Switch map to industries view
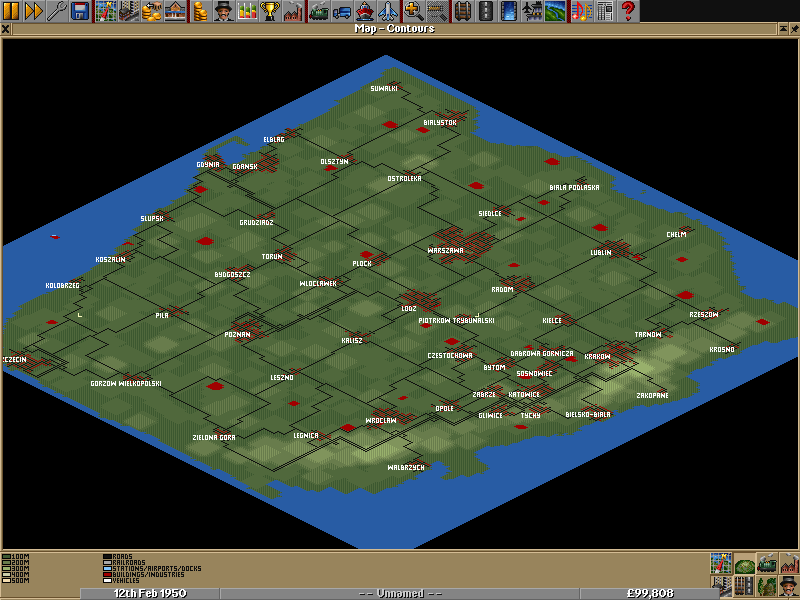Image resolution: width=800 pixels, height=600 pixels. pos(789,563)
